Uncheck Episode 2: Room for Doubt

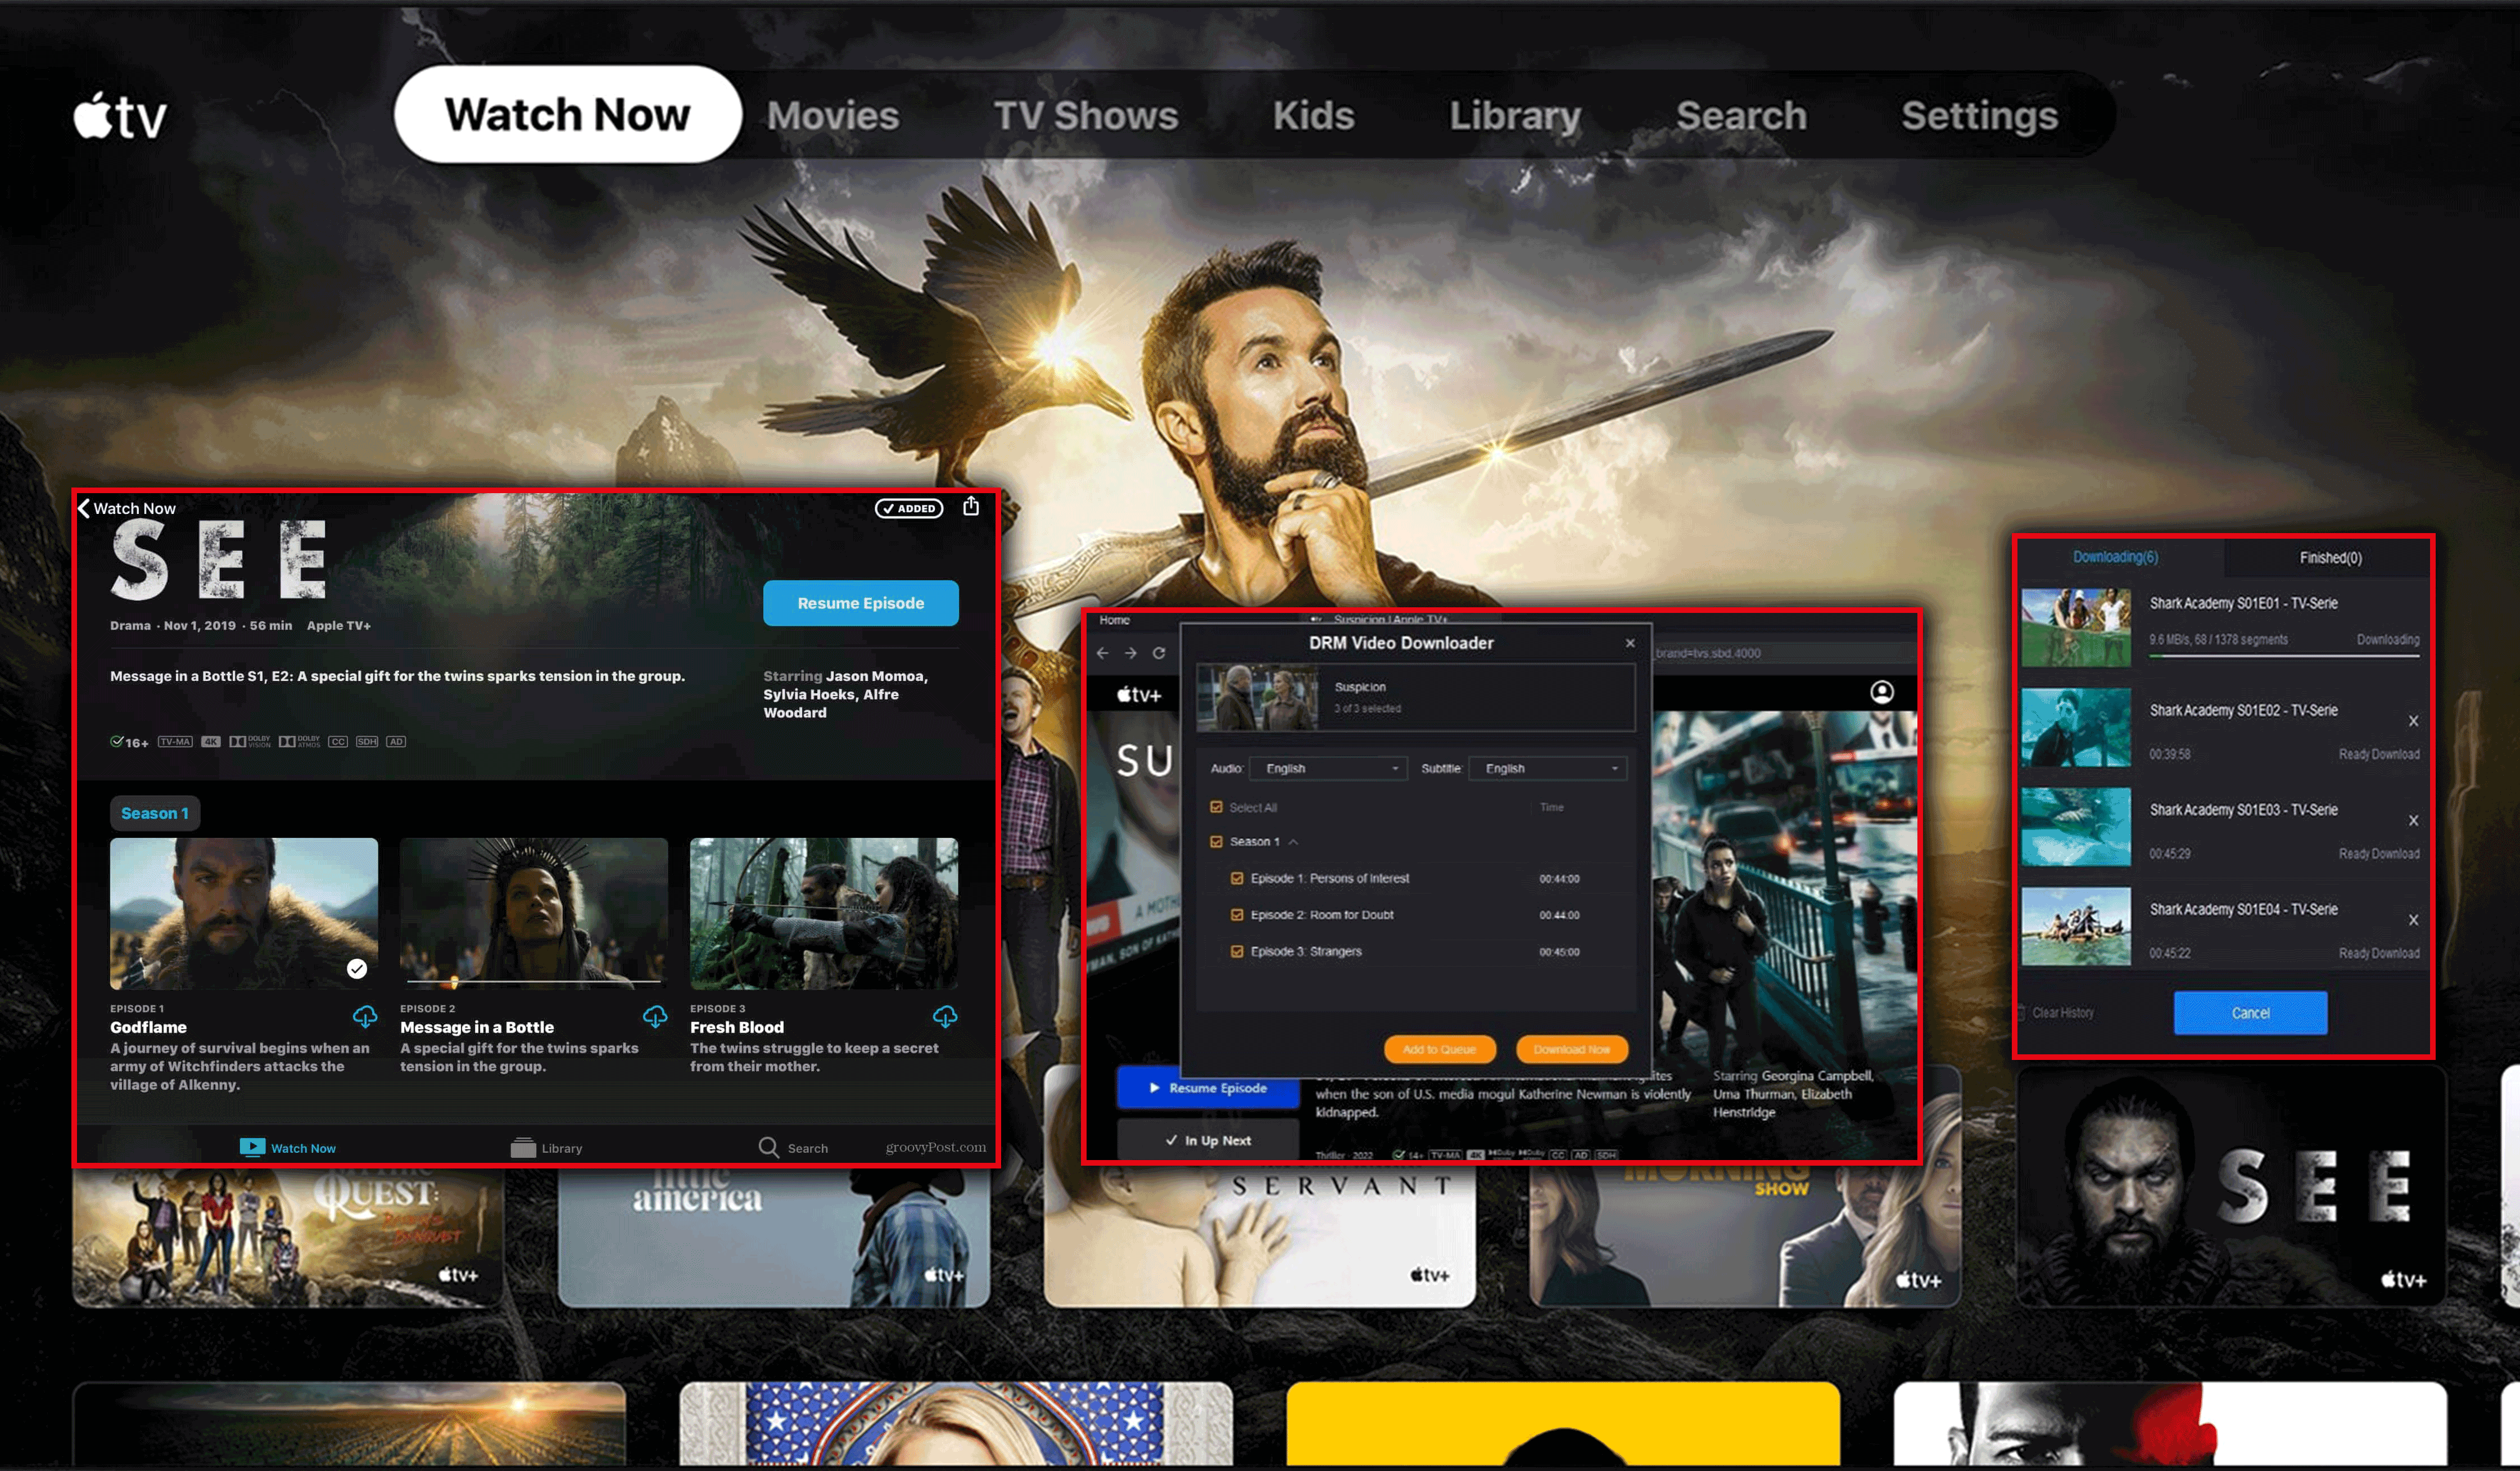click(x=1237, y=914)
